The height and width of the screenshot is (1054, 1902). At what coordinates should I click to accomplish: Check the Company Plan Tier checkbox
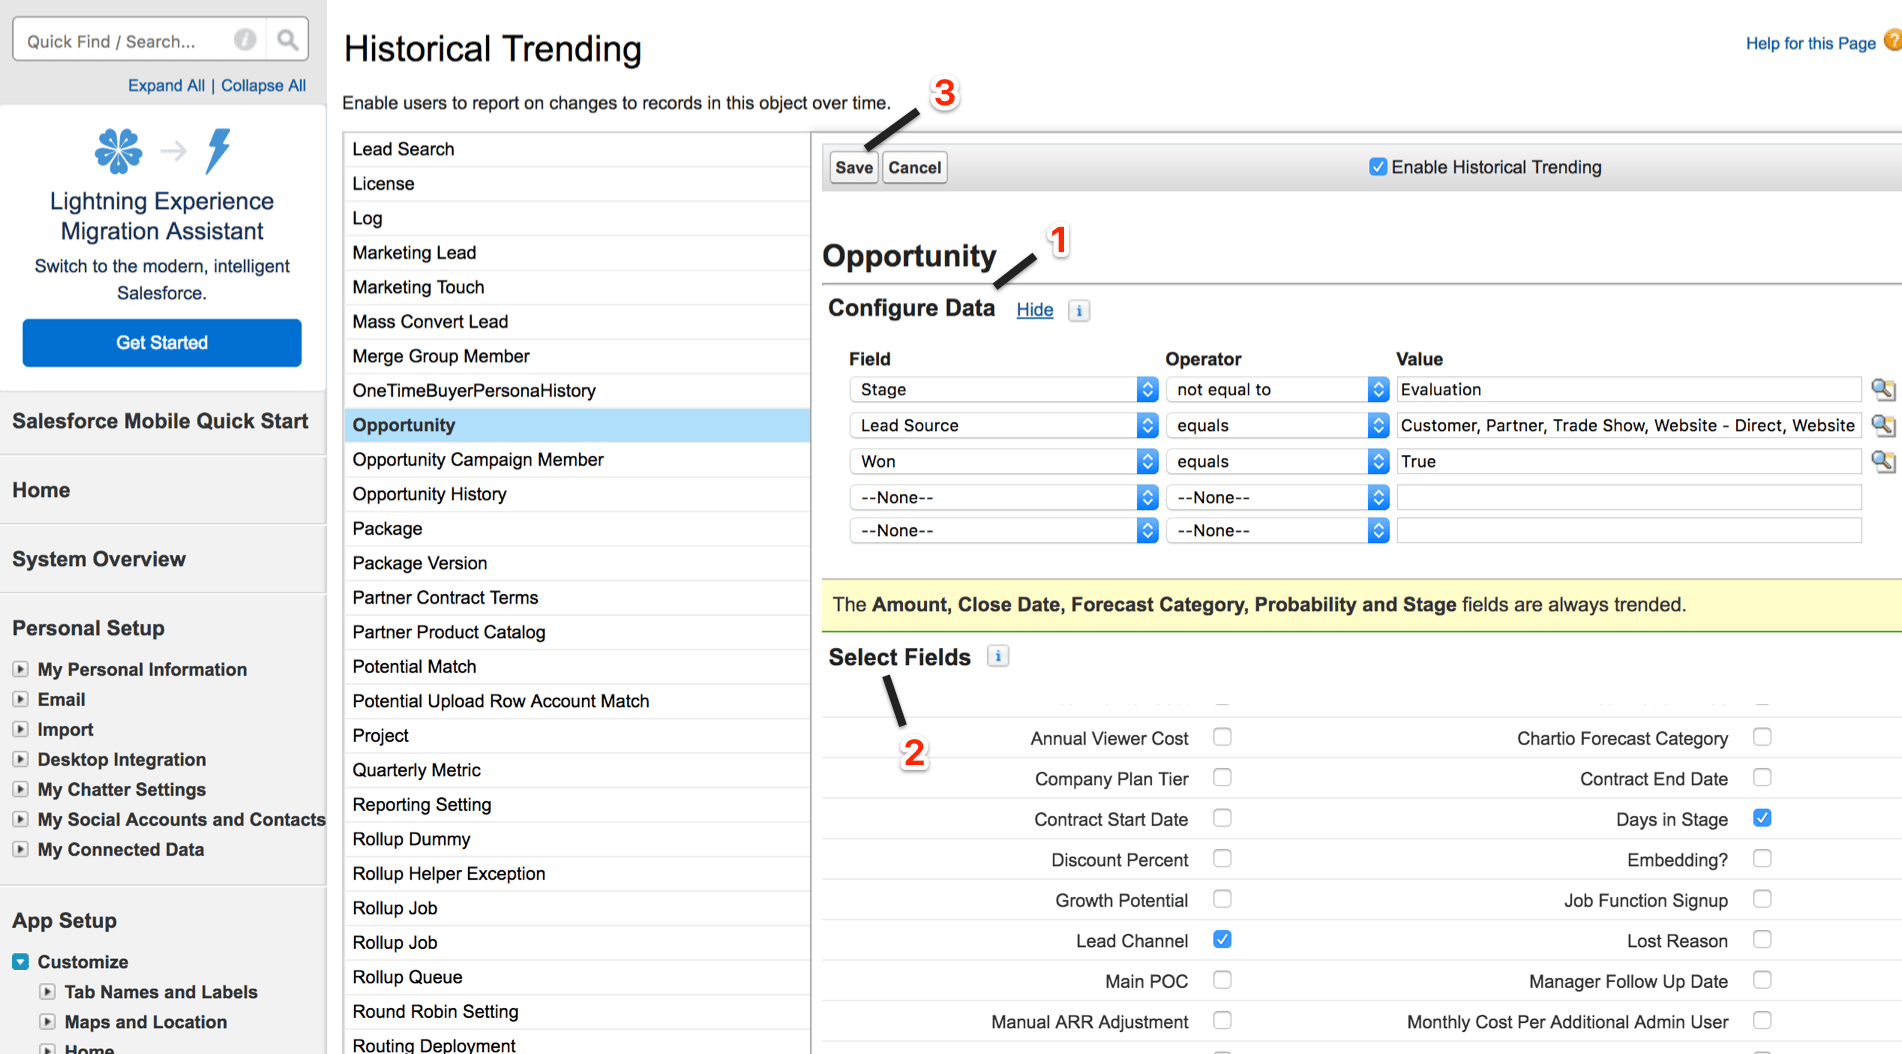click(x=1222, y=777)
